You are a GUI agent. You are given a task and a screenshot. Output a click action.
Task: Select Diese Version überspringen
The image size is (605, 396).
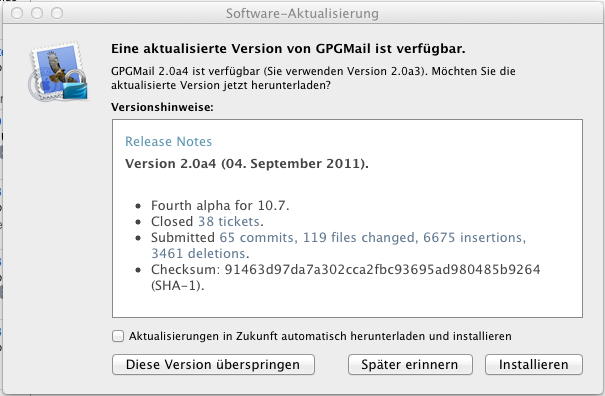pos(213,364)
